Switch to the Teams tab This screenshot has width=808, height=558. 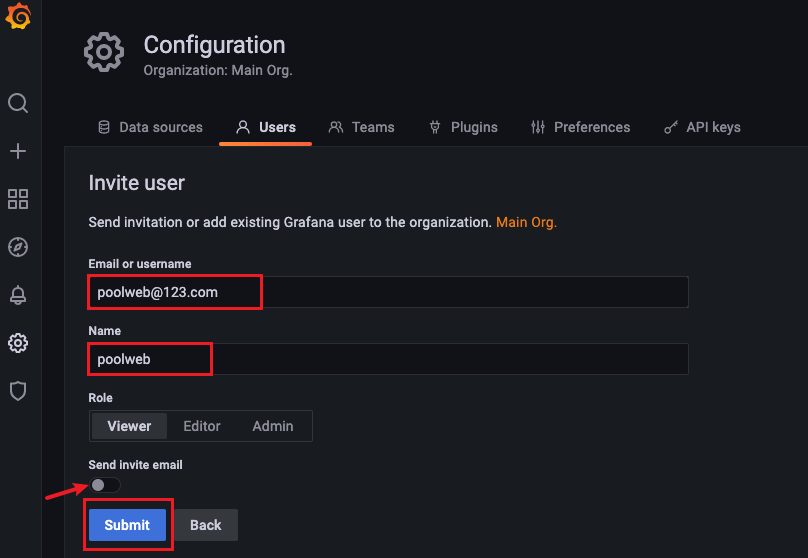(361, 127)
